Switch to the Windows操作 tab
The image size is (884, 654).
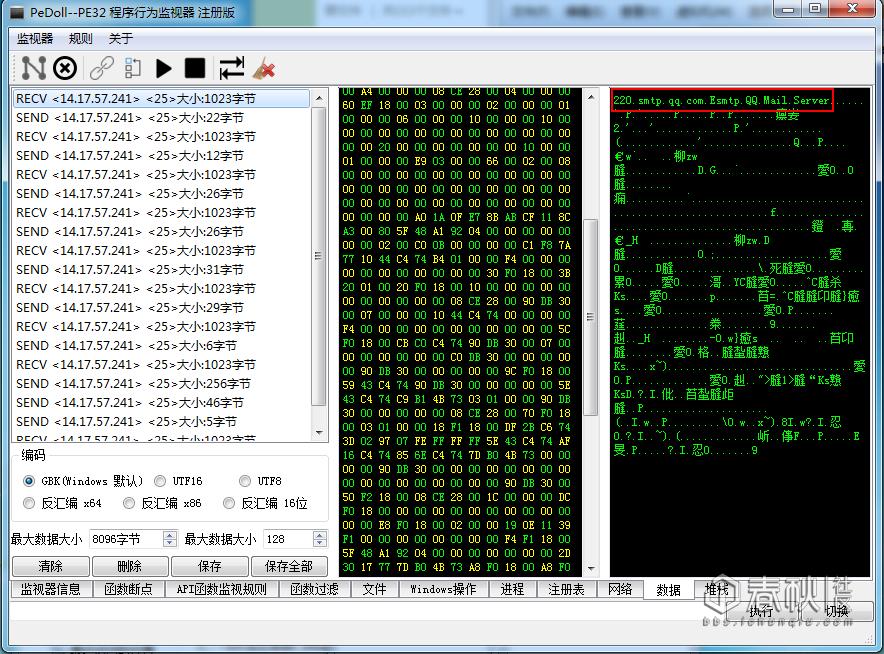(443, 589)
